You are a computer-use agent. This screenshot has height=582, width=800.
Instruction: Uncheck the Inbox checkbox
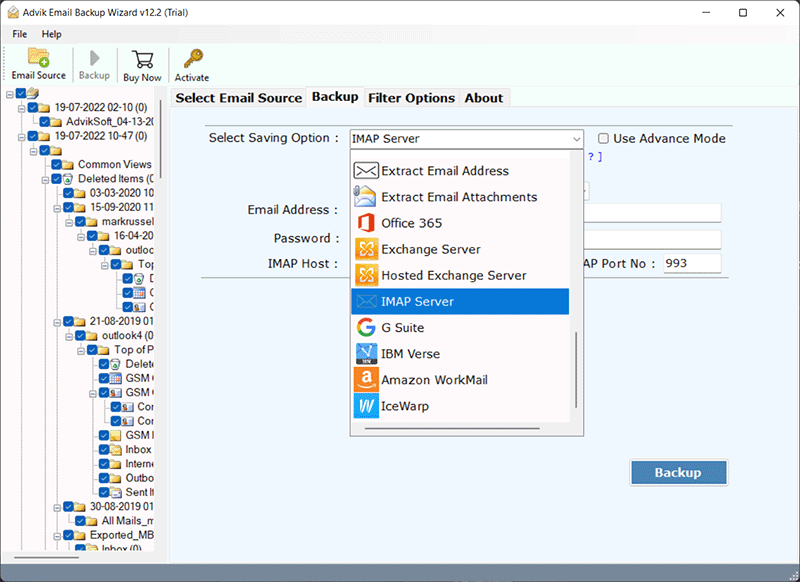[x=104, y=449]
